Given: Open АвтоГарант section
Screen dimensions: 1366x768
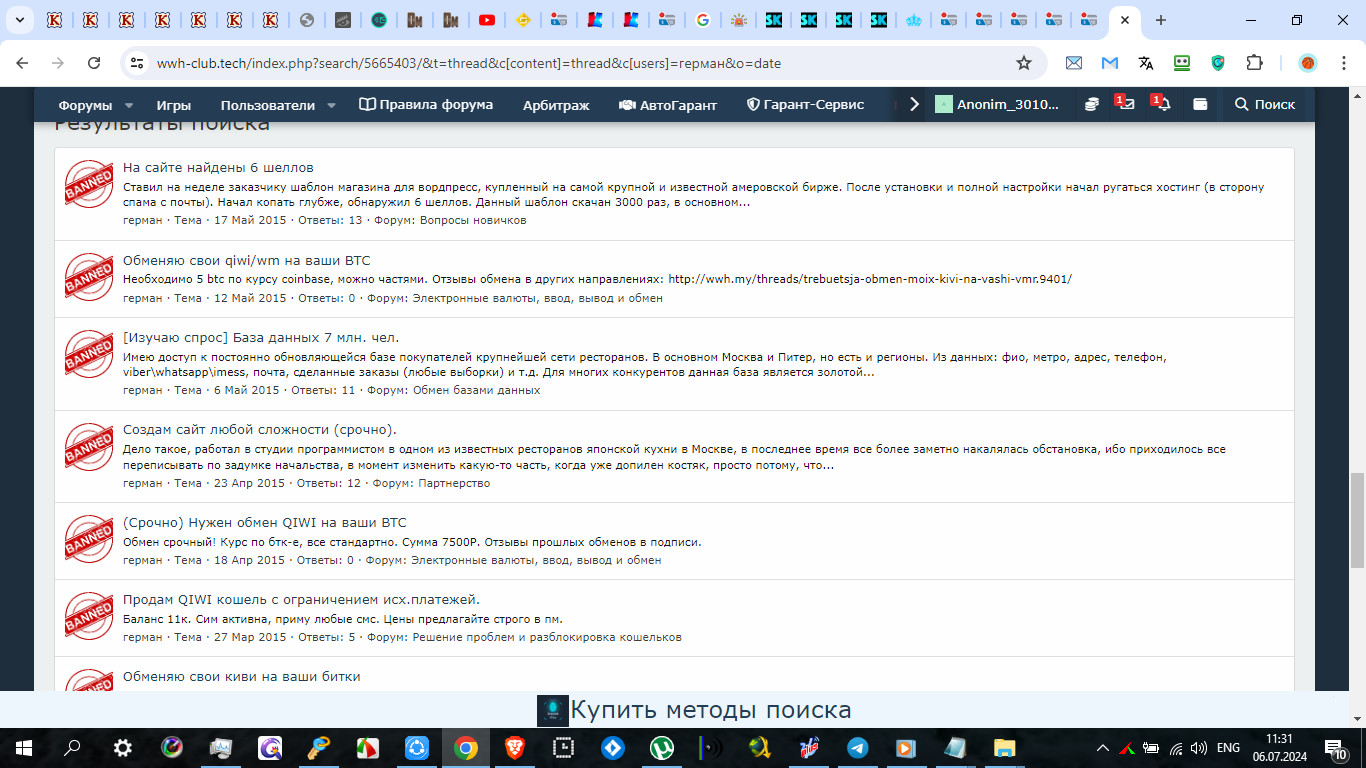Looking at the screenshot, I should coord(668,105).
